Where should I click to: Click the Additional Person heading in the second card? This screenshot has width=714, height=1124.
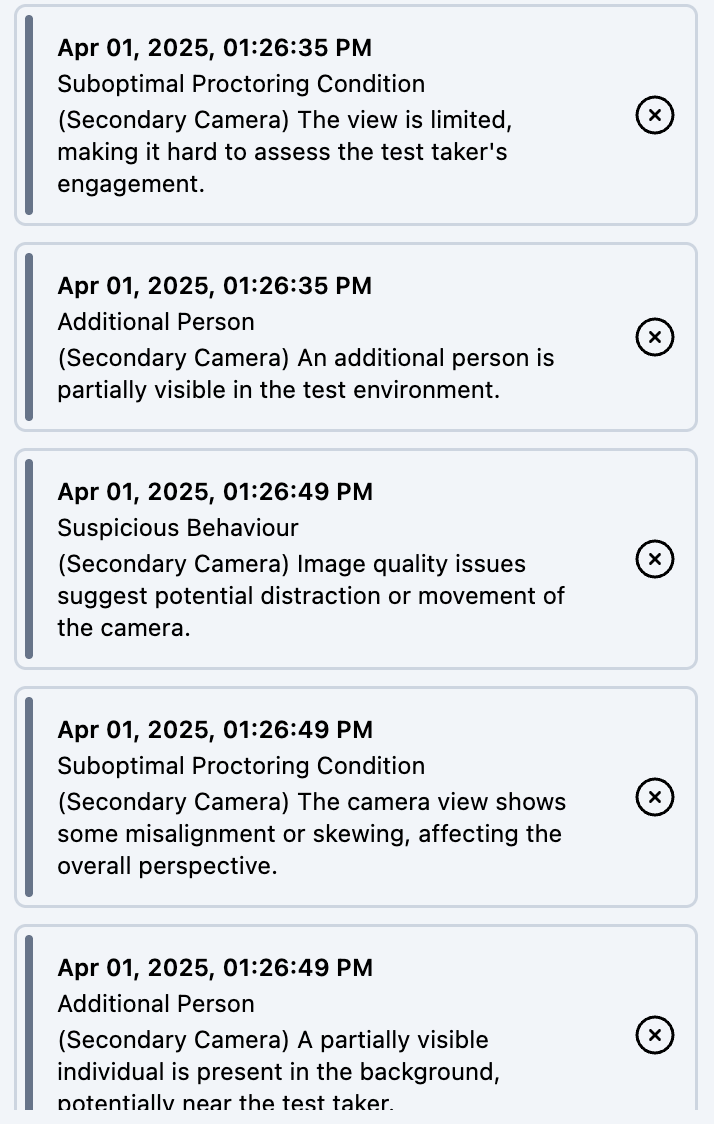155,322
